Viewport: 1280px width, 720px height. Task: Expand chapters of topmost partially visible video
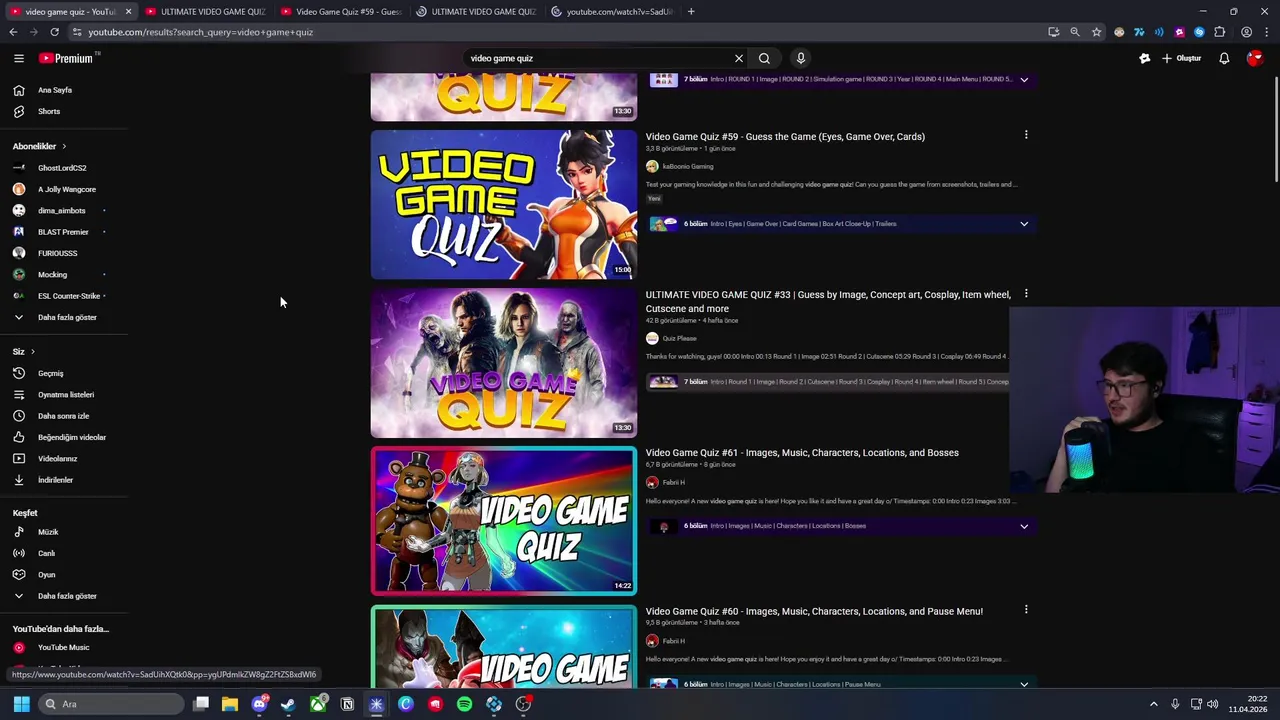pyautogui.click(x=1024, y=79)
